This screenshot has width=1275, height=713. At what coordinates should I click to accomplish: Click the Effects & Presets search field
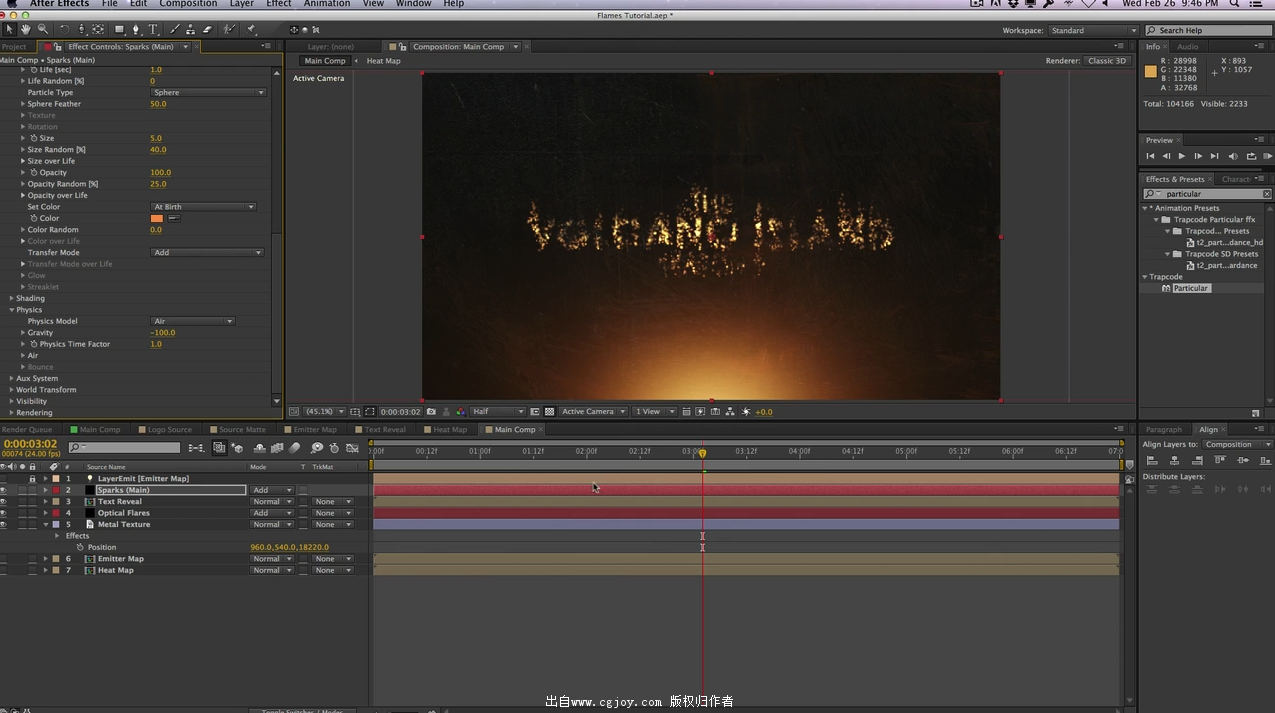pos(1207,194)
